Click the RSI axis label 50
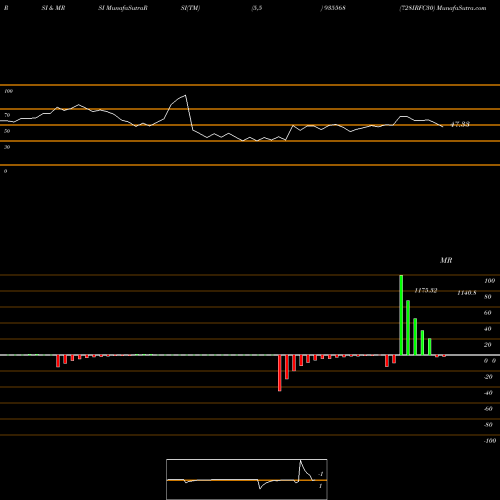This screenshot has height=500, width=500. point(7,131)
